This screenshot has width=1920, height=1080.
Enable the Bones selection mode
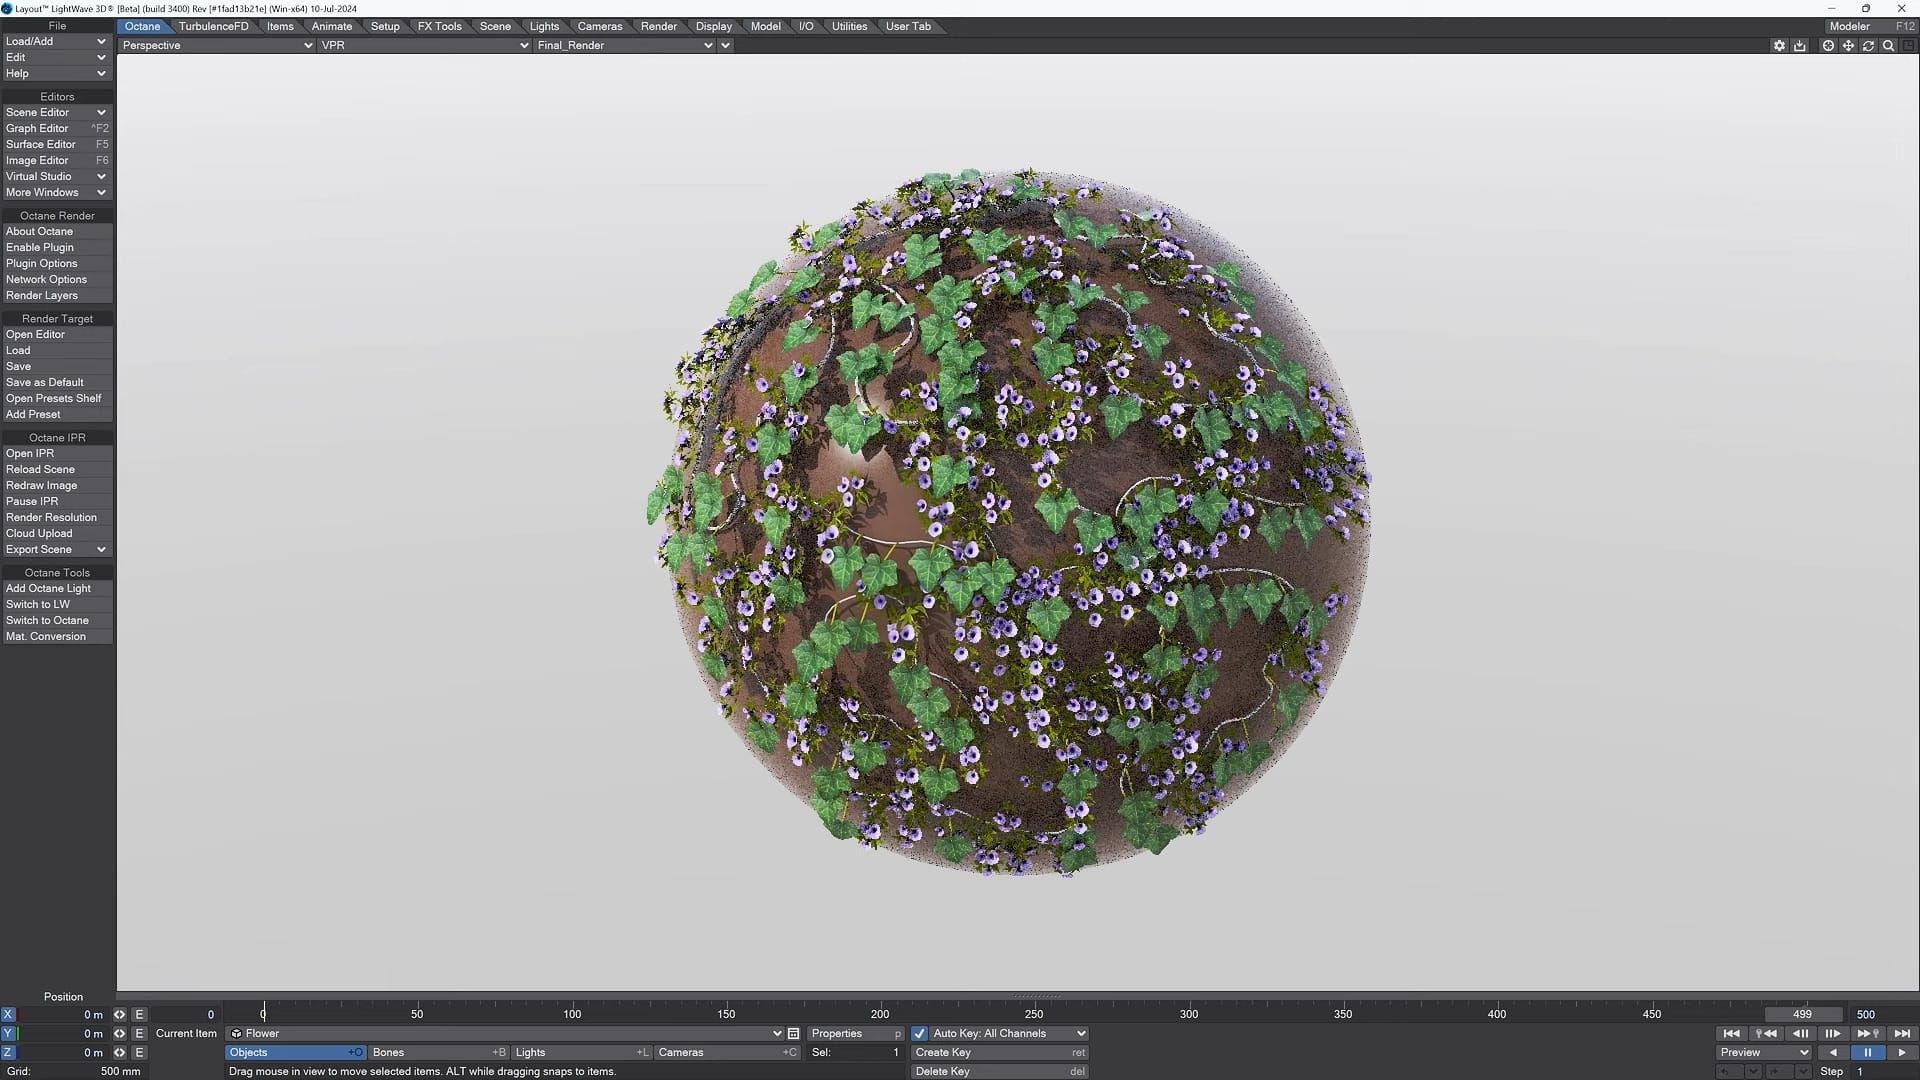pos(437,1052)
